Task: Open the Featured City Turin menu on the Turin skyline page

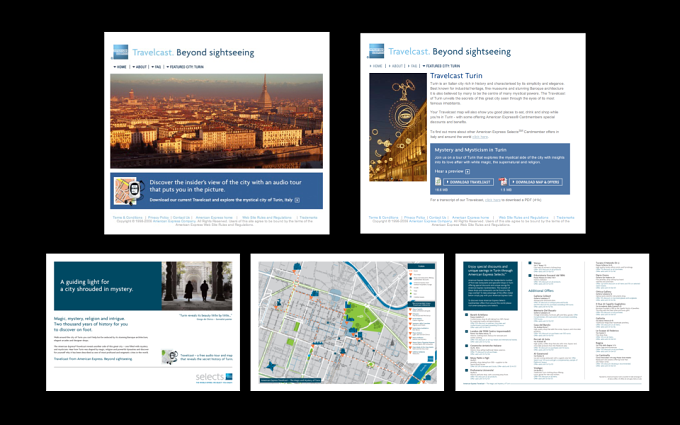Action: coord(185,67)
